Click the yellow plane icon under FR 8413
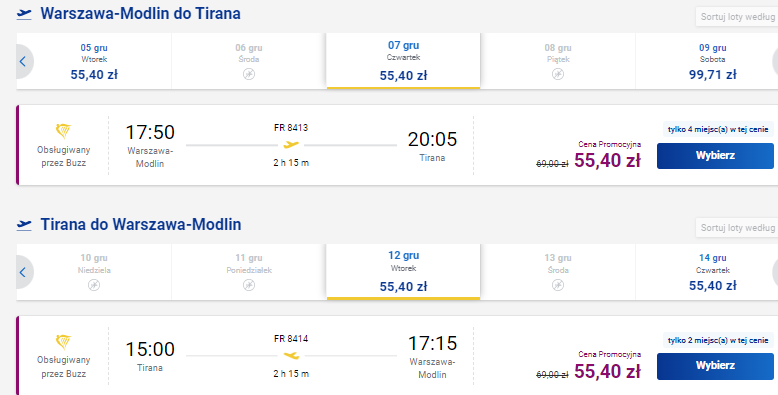The width and height of the screenshot is (778, 395). point(291,145)
